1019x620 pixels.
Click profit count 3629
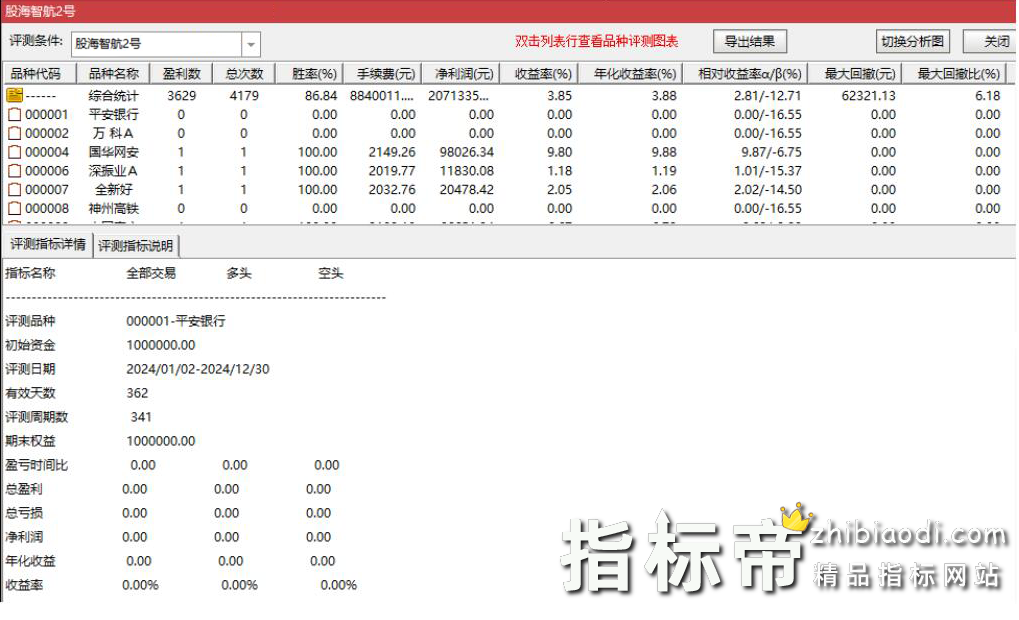[181, 96]
